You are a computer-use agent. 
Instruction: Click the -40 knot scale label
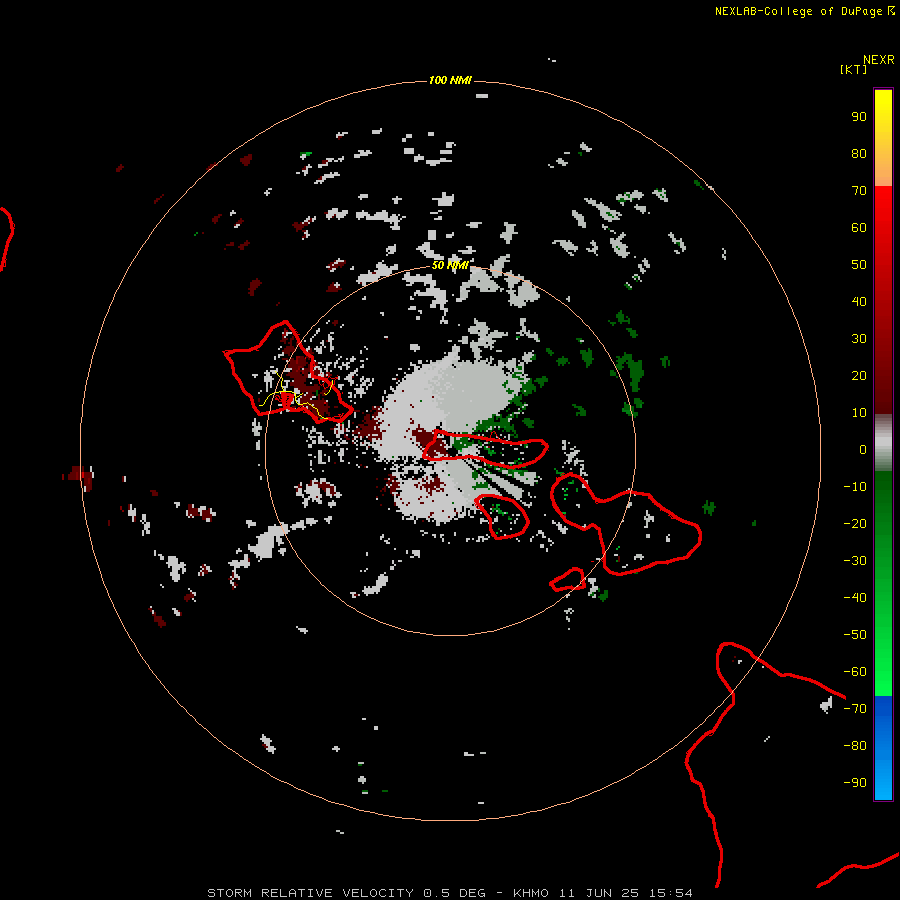[x=855, y=598]
